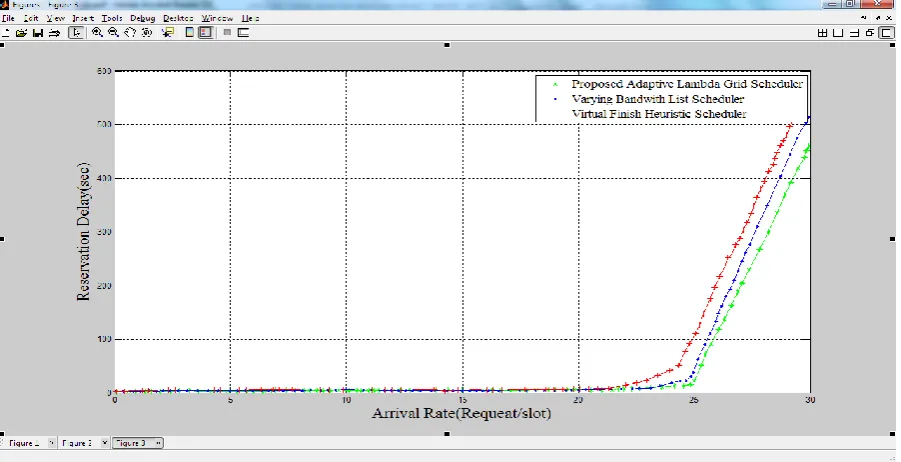Click y-axis tick label 100
Screen dimensions: 901x462
coord(104,339)
